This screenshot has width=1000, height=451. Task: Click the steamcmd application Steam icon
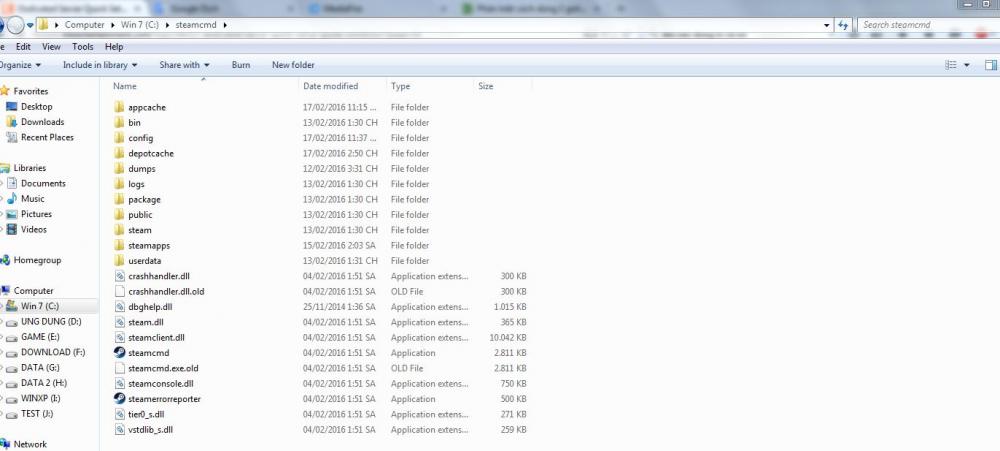coord(119,353)
